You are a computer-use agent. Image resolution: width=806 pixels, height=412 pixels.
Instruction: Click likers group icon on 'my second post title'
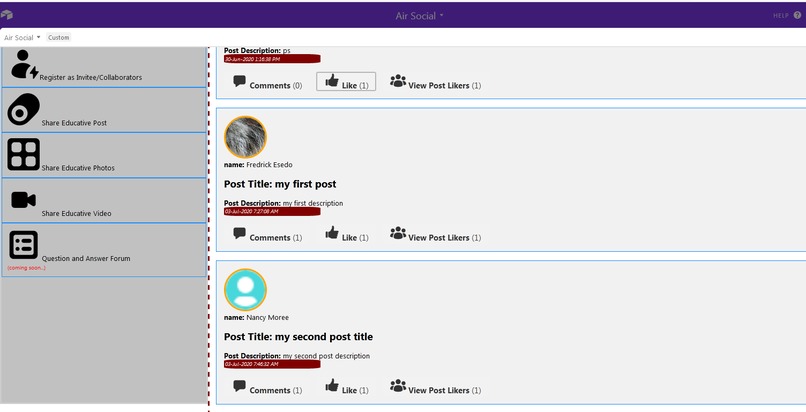398,385
